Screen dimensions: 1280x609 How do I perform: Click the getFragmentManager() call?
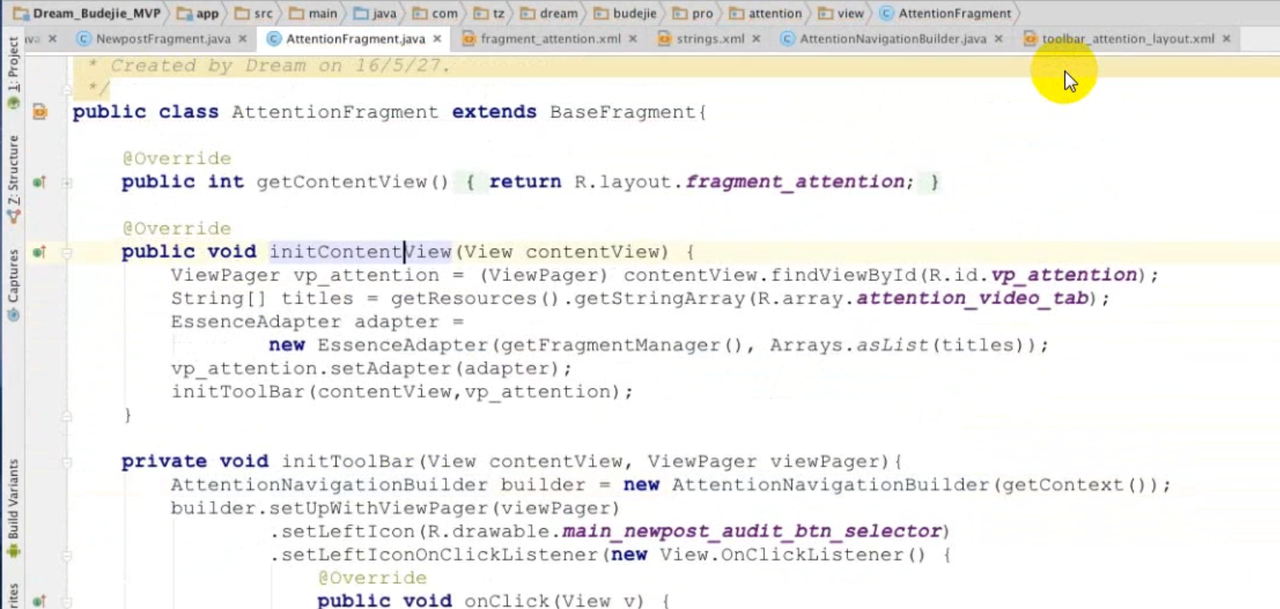tap(623, 345)
